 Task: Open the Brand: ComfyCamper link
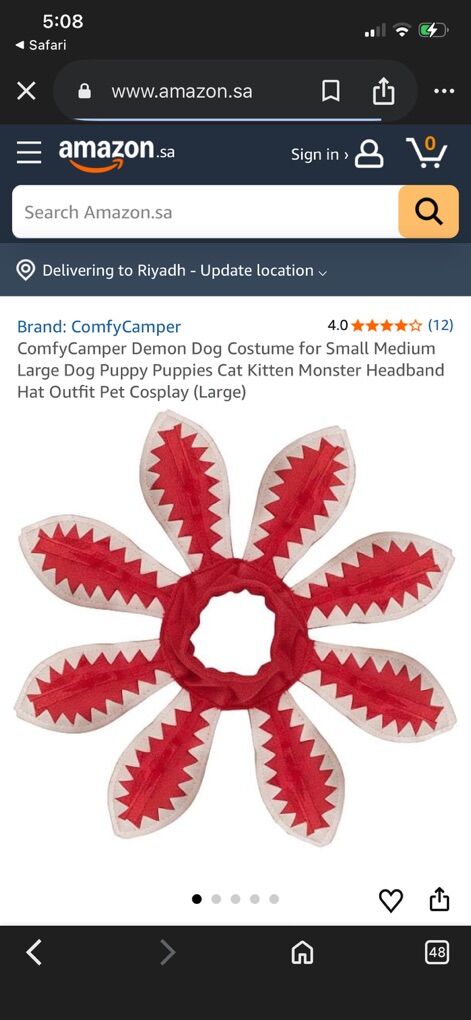tap(99, 327)
